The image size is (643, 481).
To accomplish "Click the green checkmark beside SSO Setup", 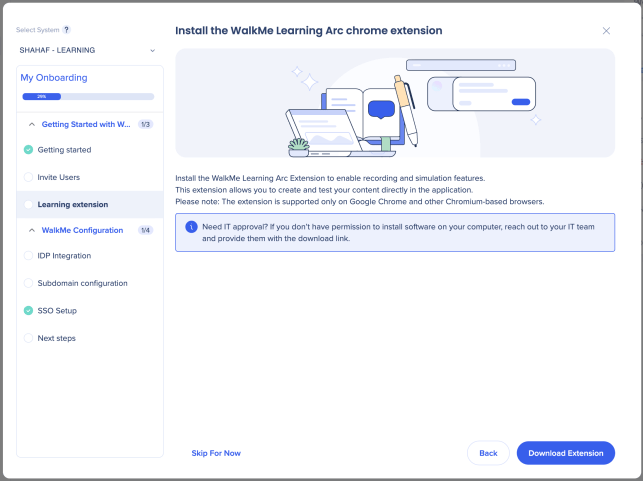I will 28,310.
